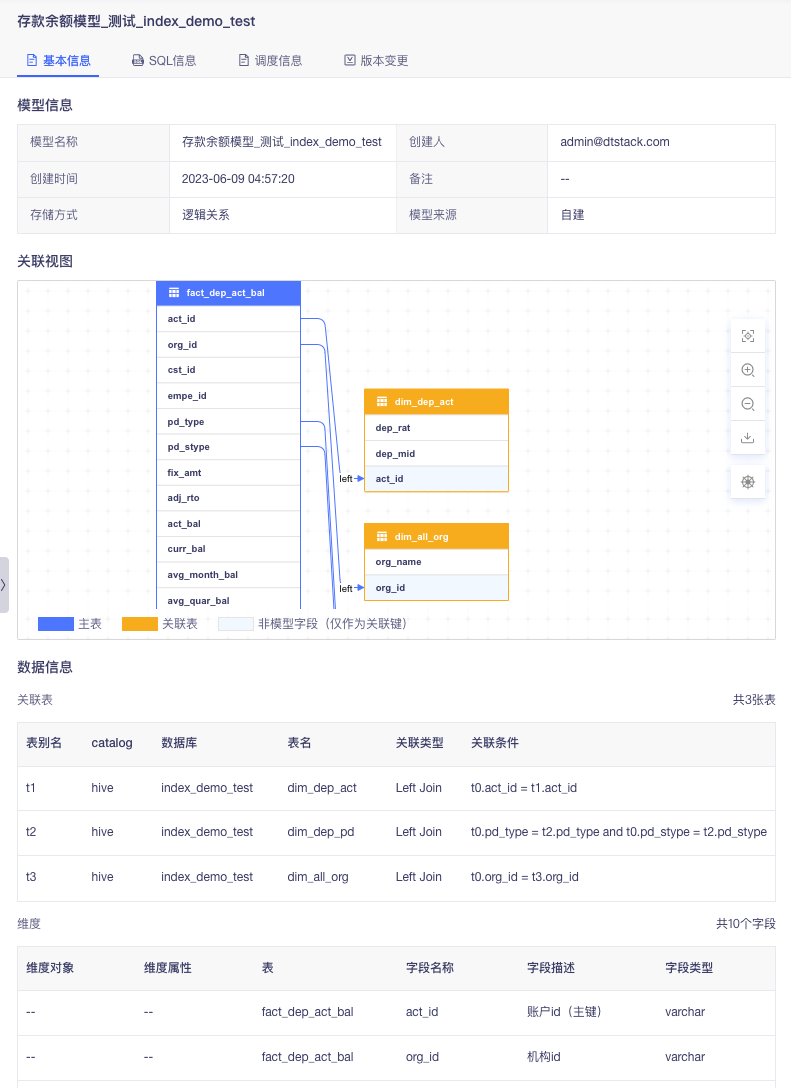This screenshot has height=1088, width=791.
Task: Click the 账户id（主键） field description
Action: tap(564, 1012)
